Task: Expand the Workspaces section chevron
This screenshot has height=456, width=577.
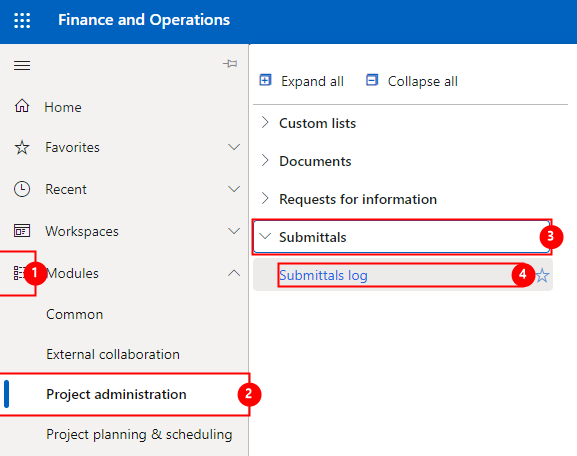Action: pos(234,231)
